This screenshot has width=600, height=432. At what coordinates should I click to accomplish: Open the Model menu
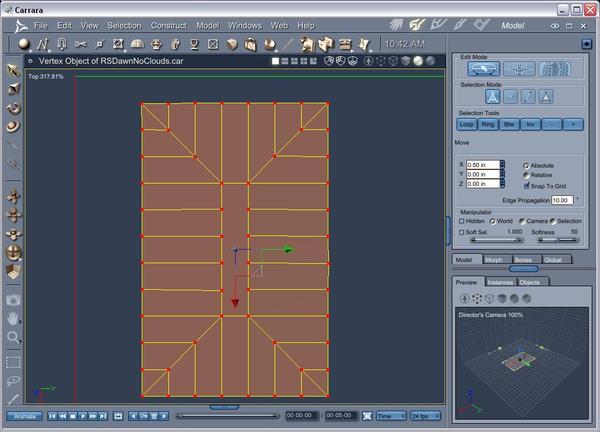[x=207, y=26]
